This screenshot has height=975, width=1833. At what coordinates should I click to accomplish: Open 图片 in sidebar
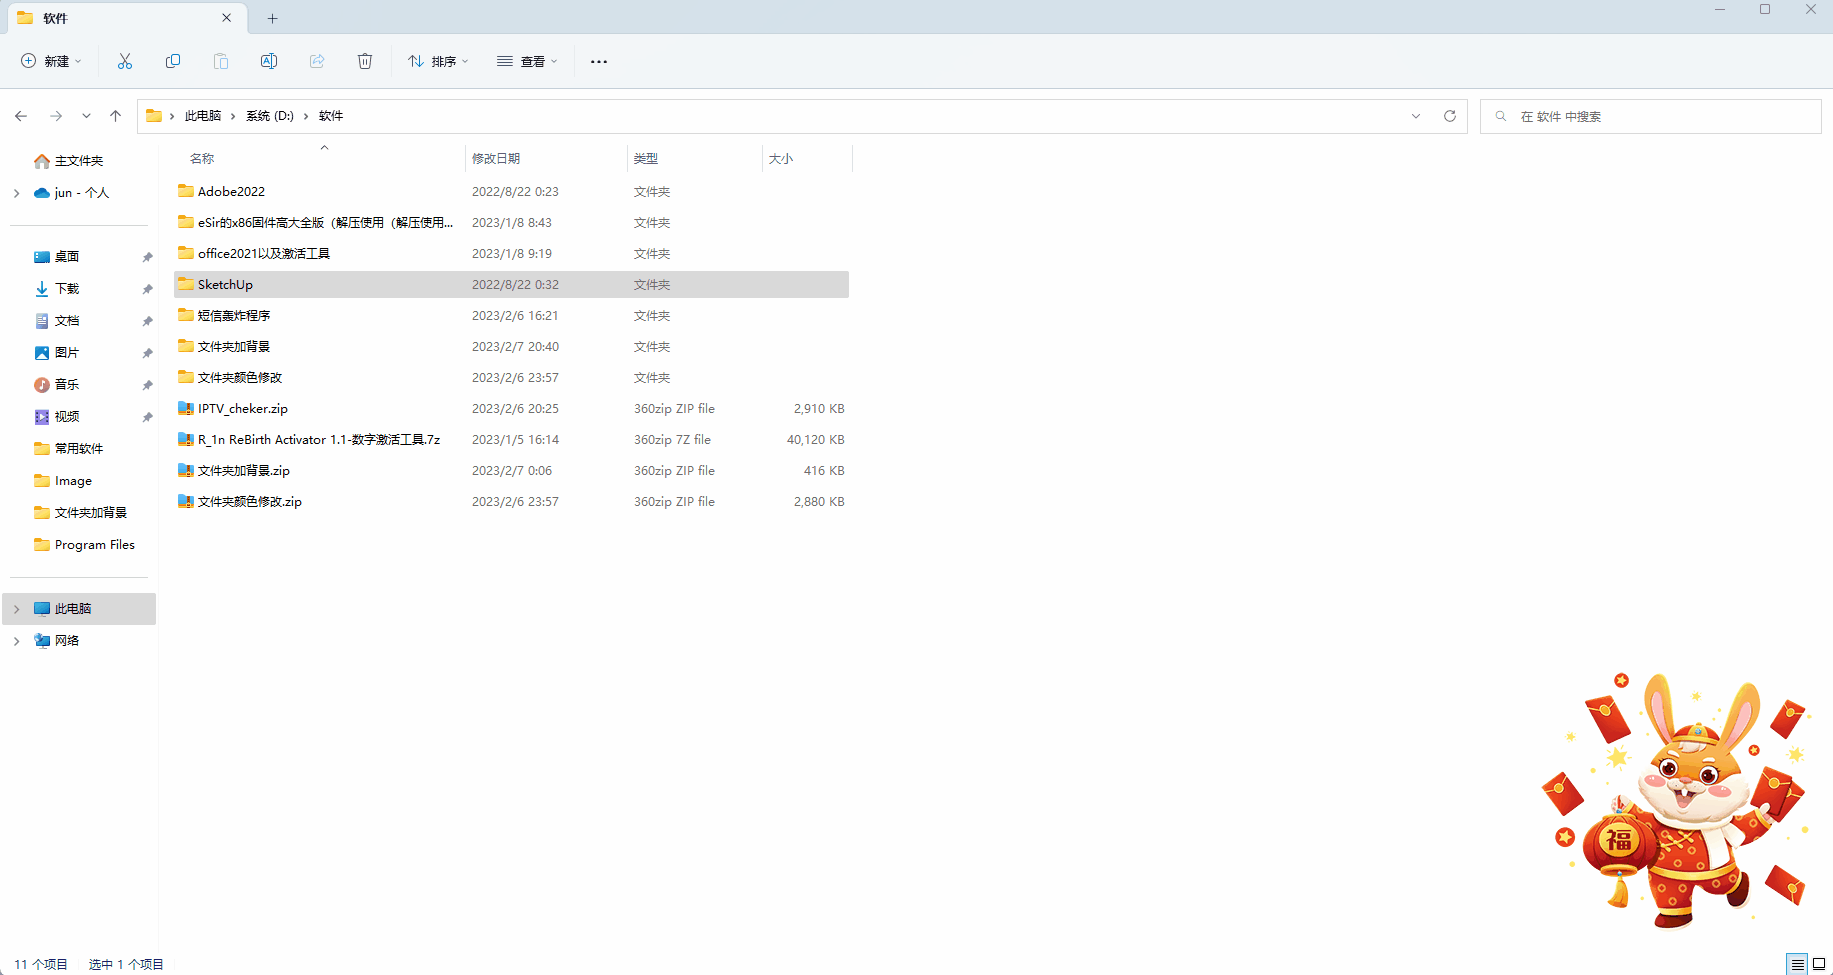[67, 353]
